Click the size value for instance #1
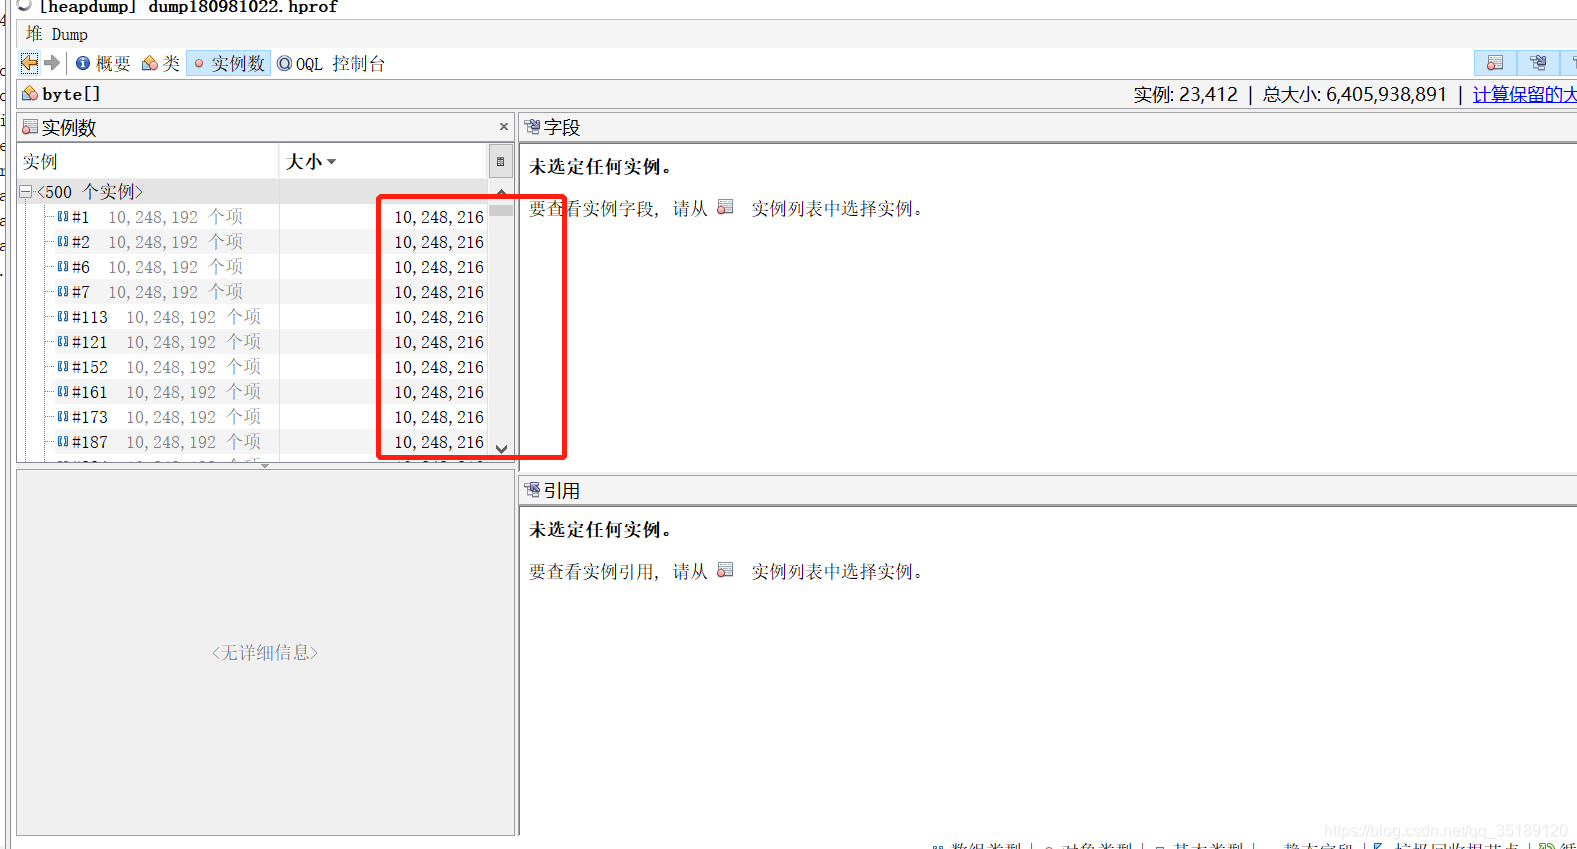The width and height of the screenshot is (1577, 849). click(x=438, y=217)
